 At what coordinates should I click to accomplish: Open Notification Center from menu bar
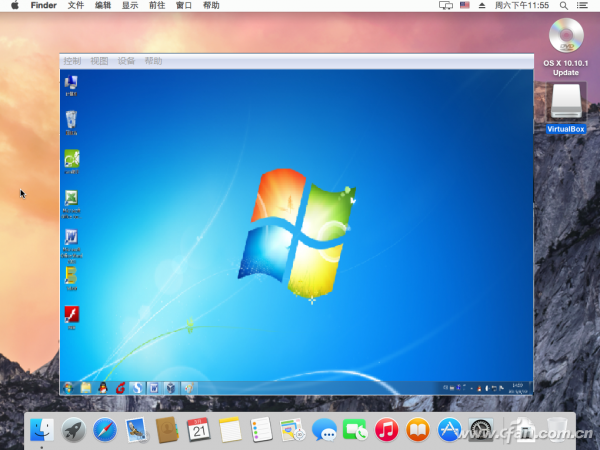pos(582,5)
